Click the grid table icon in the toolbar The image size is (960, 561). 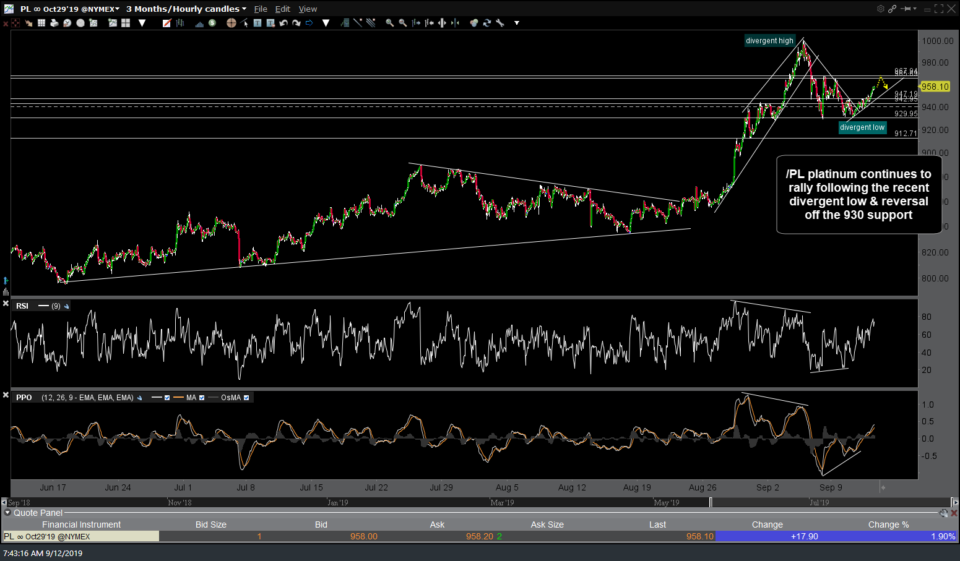[41, 23]
